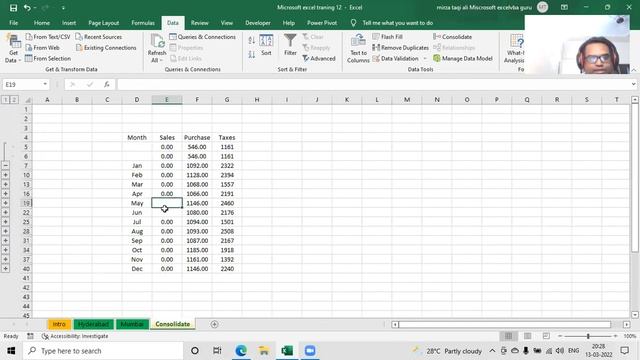Screen dimensions: 640x360
Task: Switch to the Hyderabad sheet tab
Action: click(93, 324)
